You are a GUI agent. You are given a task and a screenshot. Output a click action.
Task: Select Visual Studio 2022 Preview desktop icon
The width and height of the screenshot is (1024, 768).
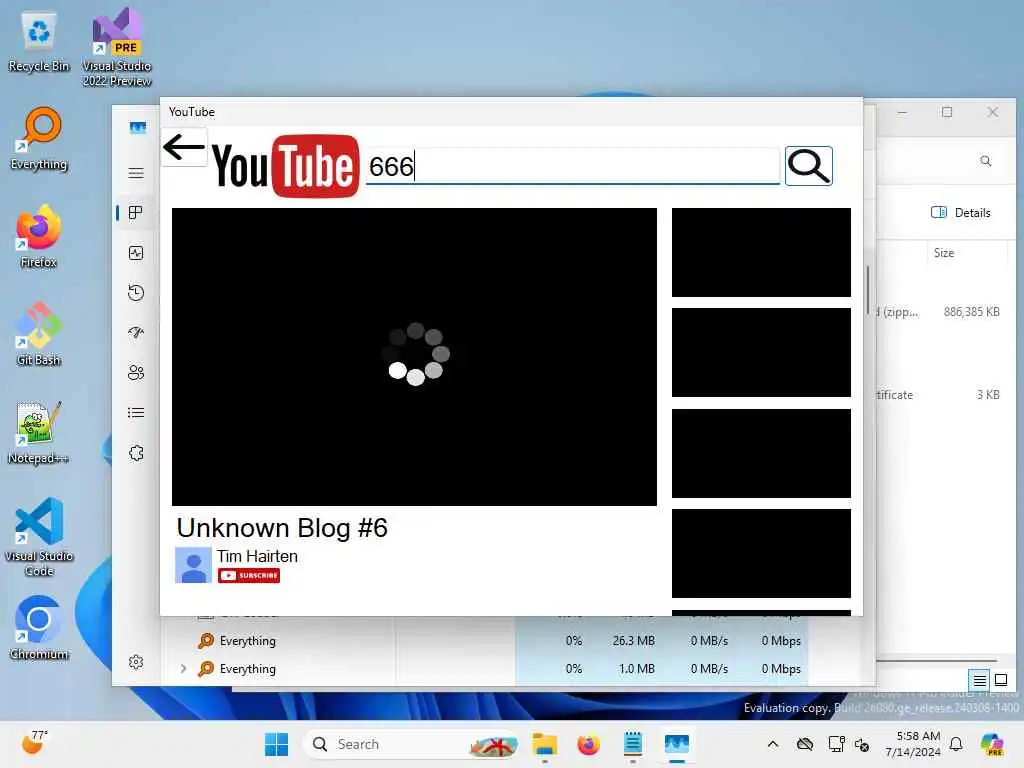click(117, 48)
